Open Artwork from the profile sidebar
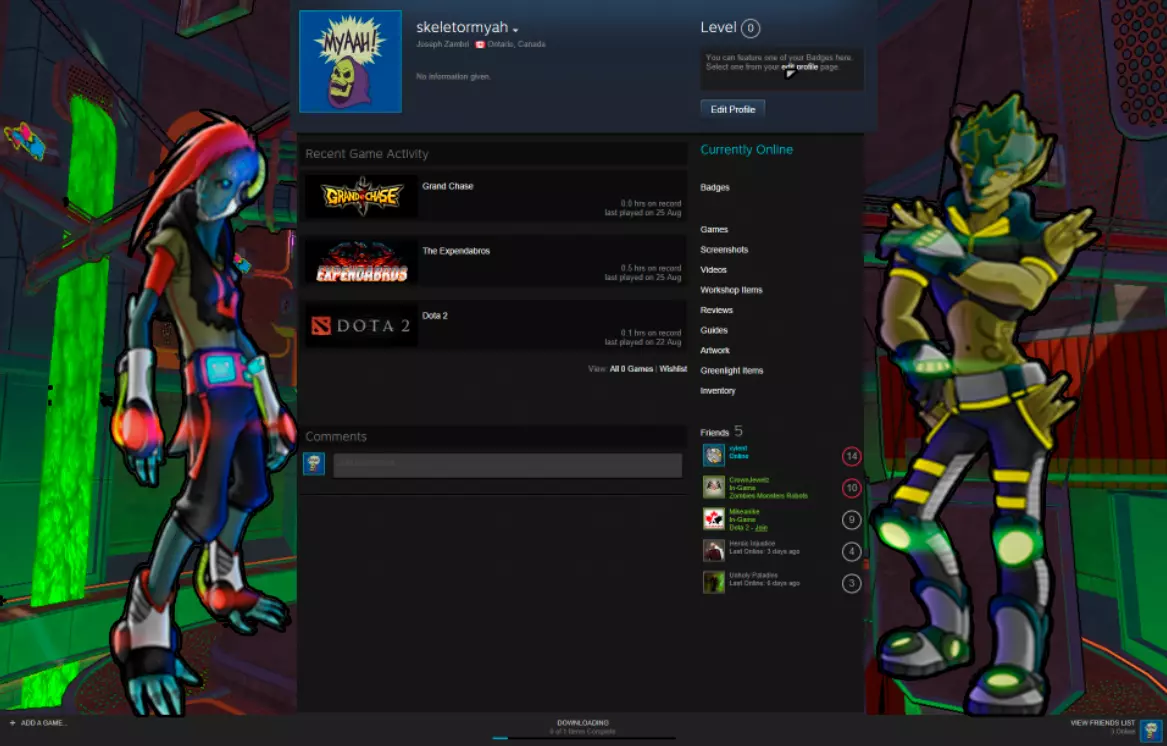1167x746 pixels. coord(714,350)
